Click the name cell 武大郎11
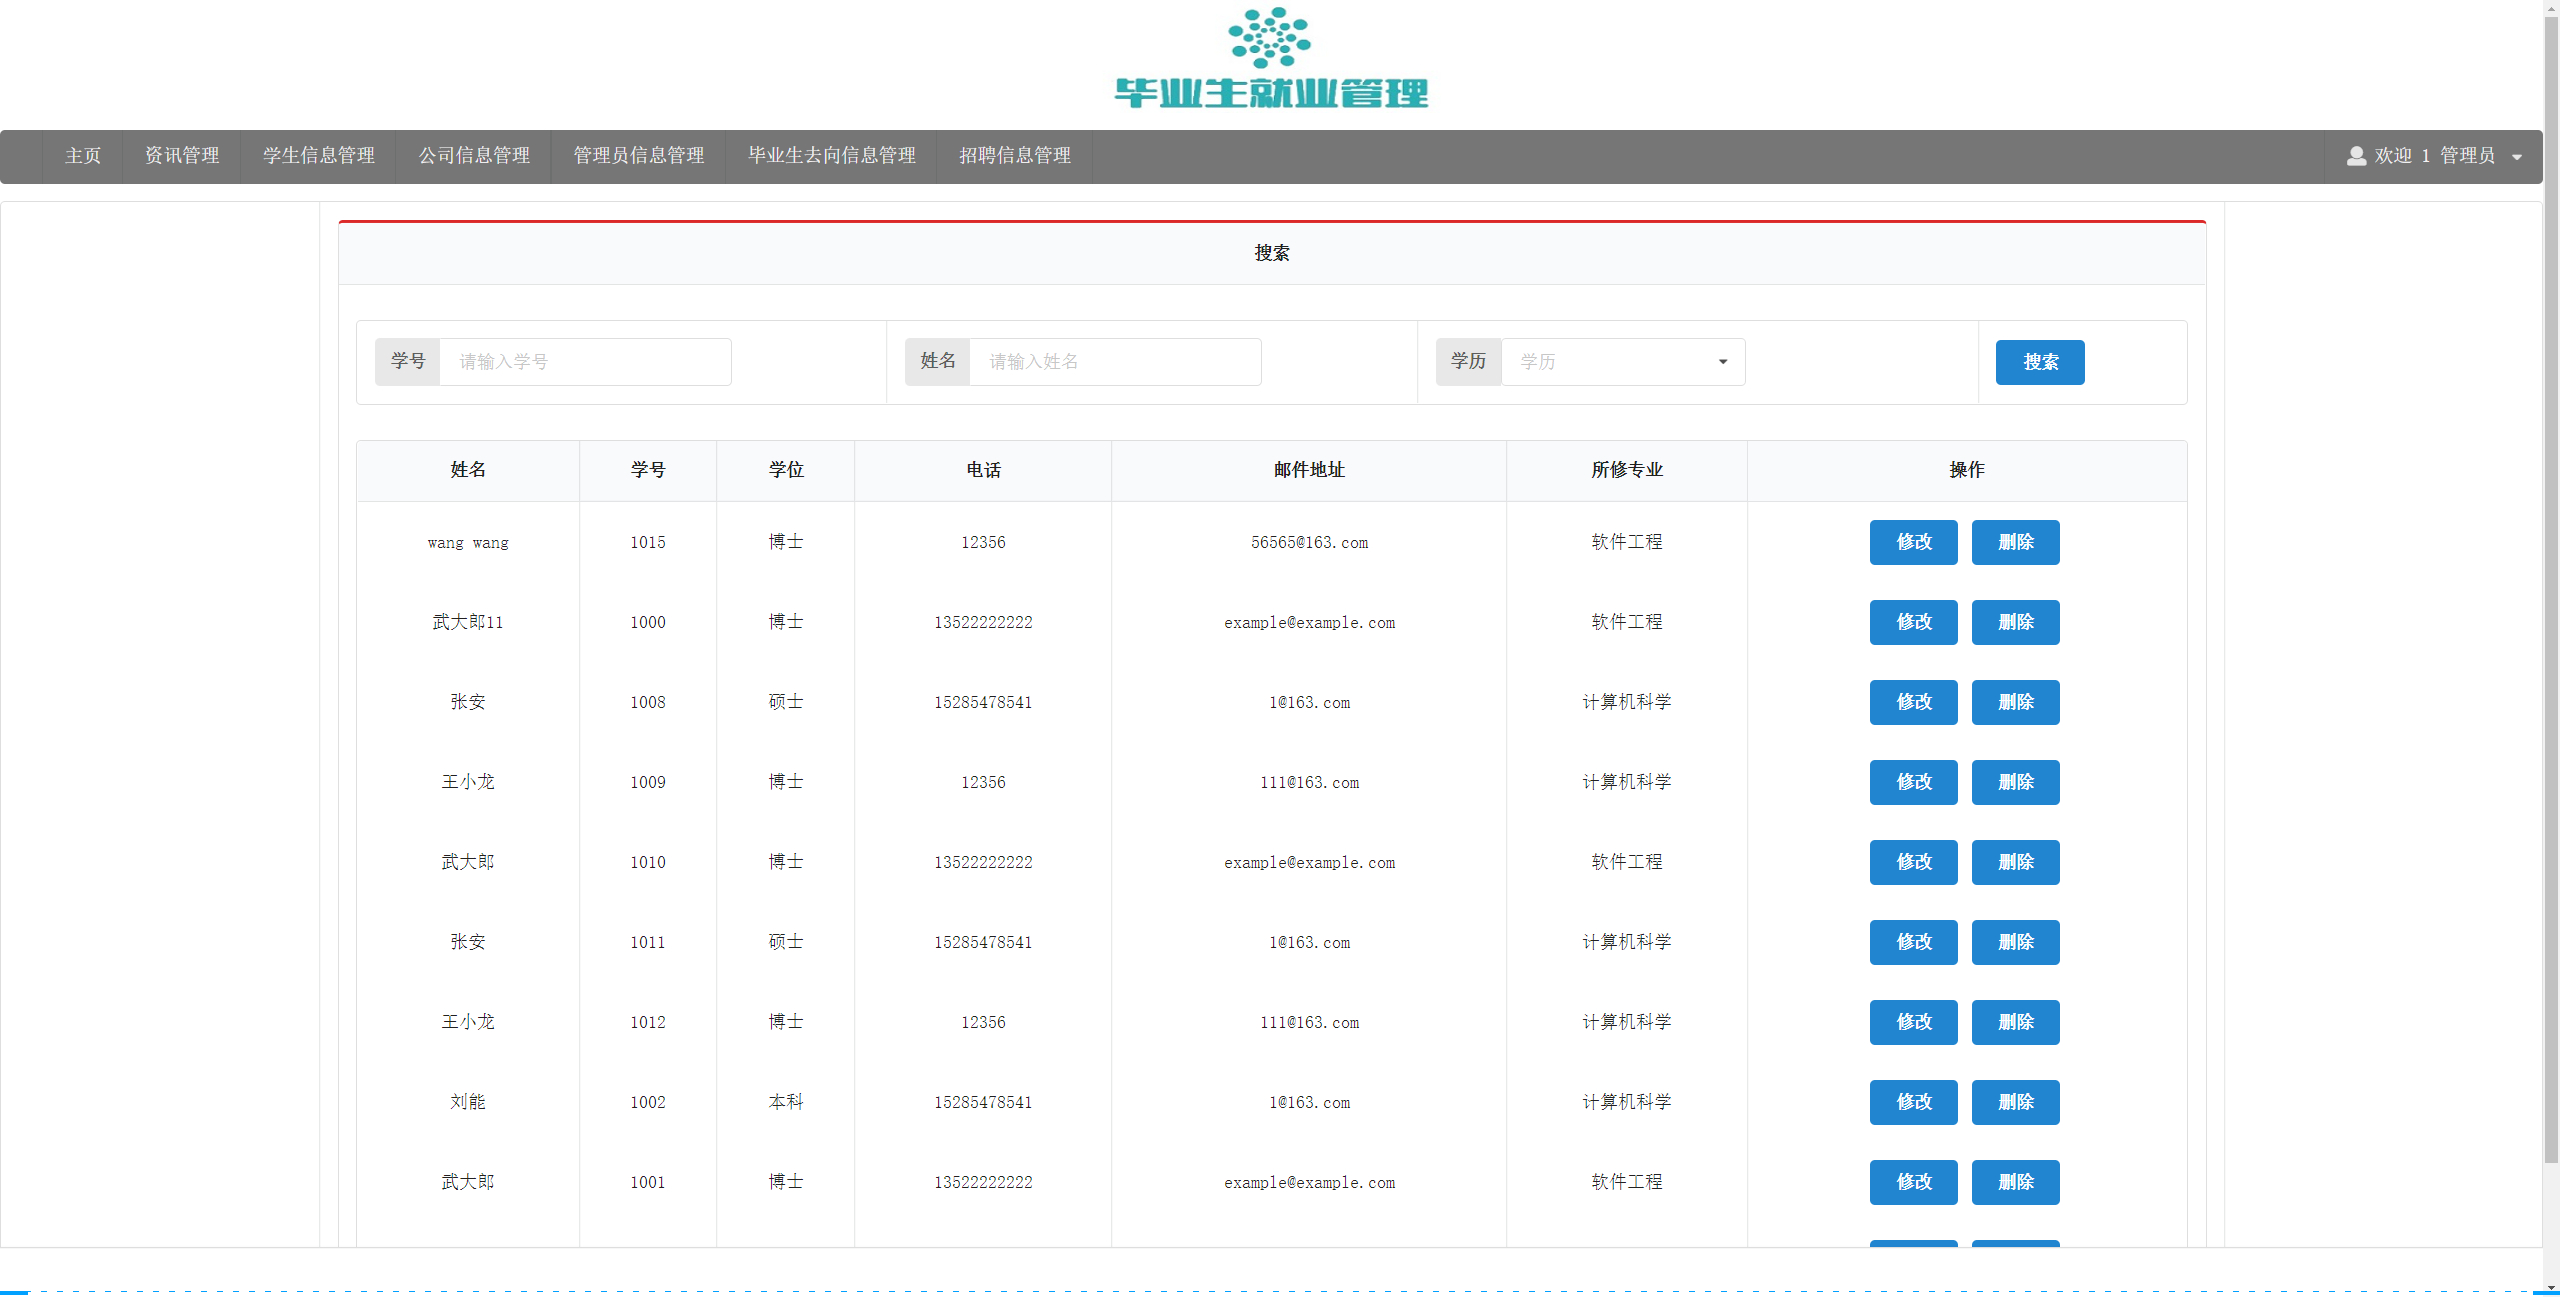2560x1297 pixels. click(468, 622)
